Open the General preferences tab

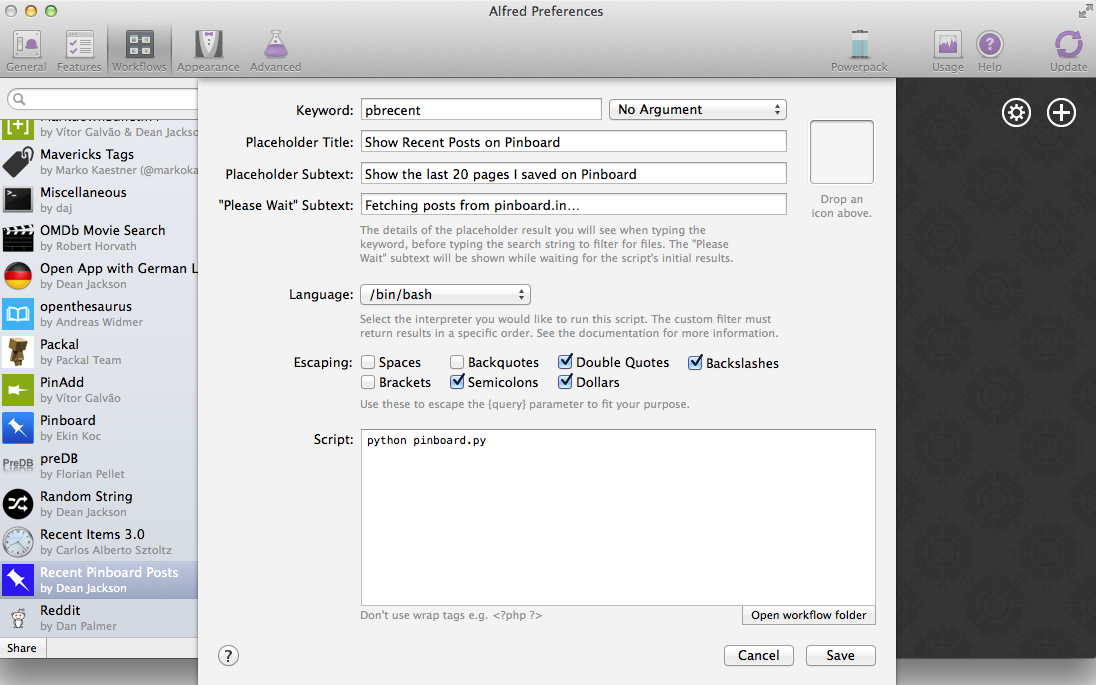(x=27, y=51)
